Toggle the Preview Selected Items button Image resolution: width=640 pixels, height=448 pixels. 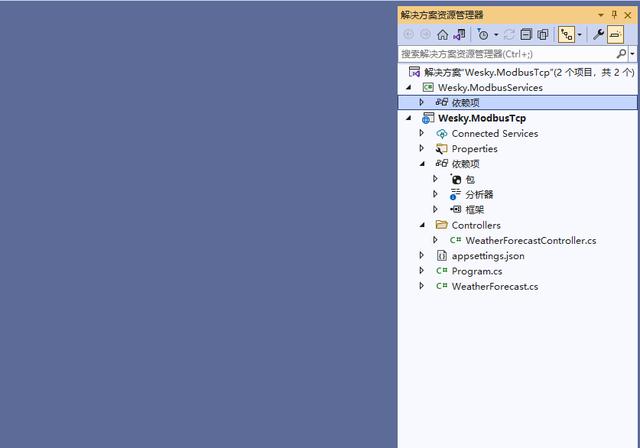[615, 35]
